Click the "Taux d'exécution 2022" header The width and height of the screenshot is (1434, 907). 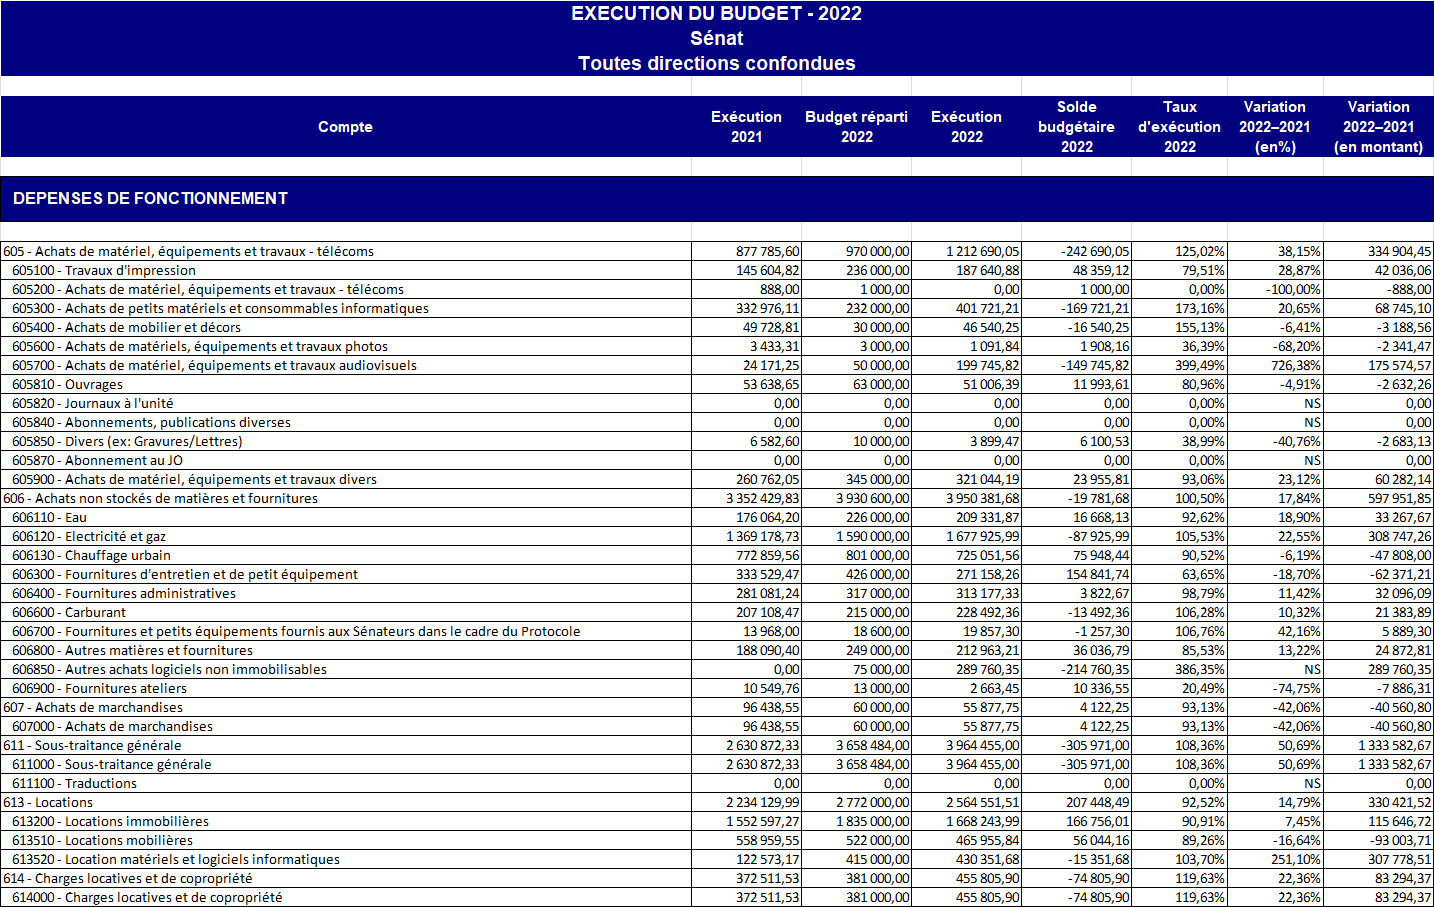click(x=1179, y=127)
